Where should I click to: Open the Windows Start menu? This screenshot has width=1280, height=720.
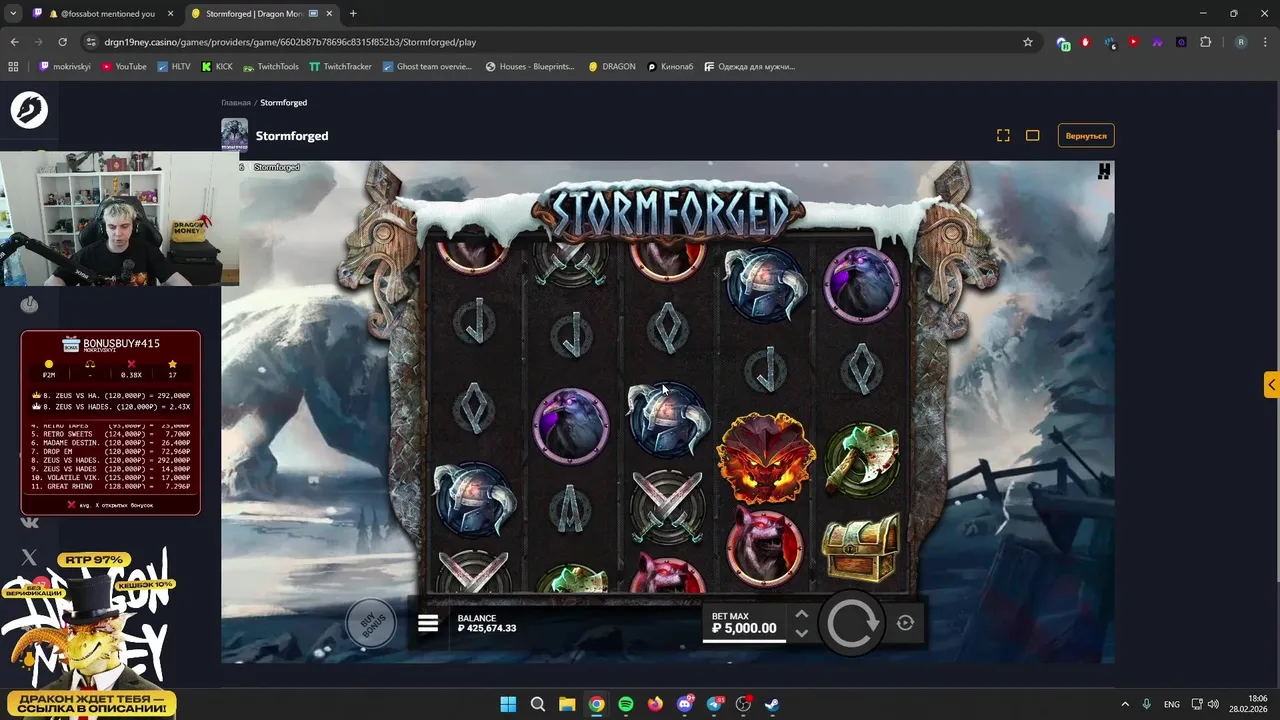(x=508, y=704)
